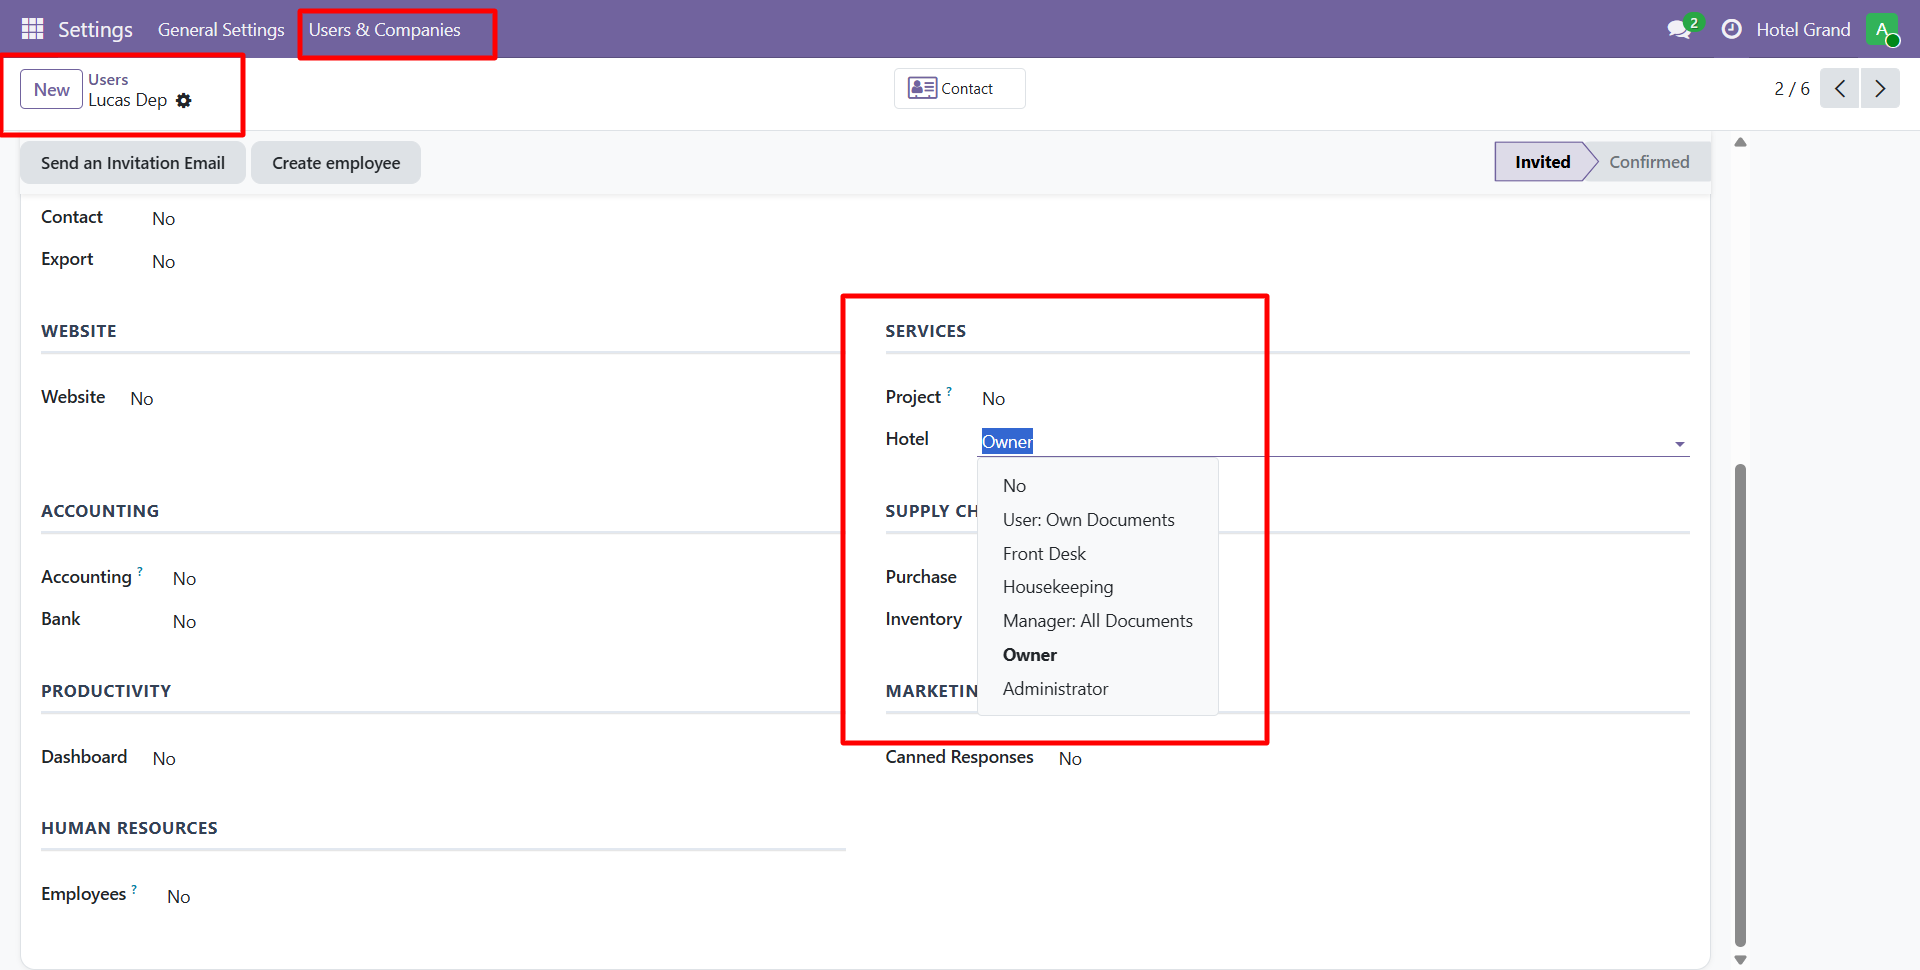Choose Administrator in the Hotel options list

1055,689
